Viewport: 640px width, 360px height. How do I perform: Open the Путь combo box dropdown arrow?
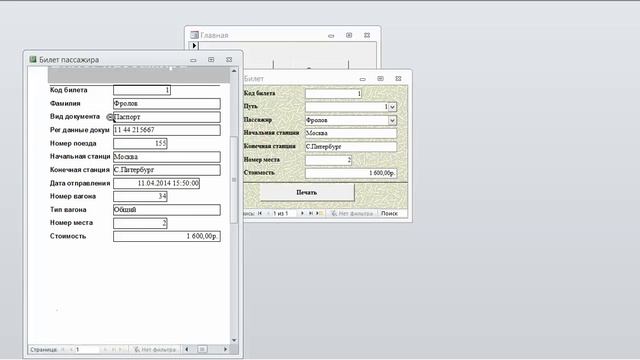click(392, 107)
